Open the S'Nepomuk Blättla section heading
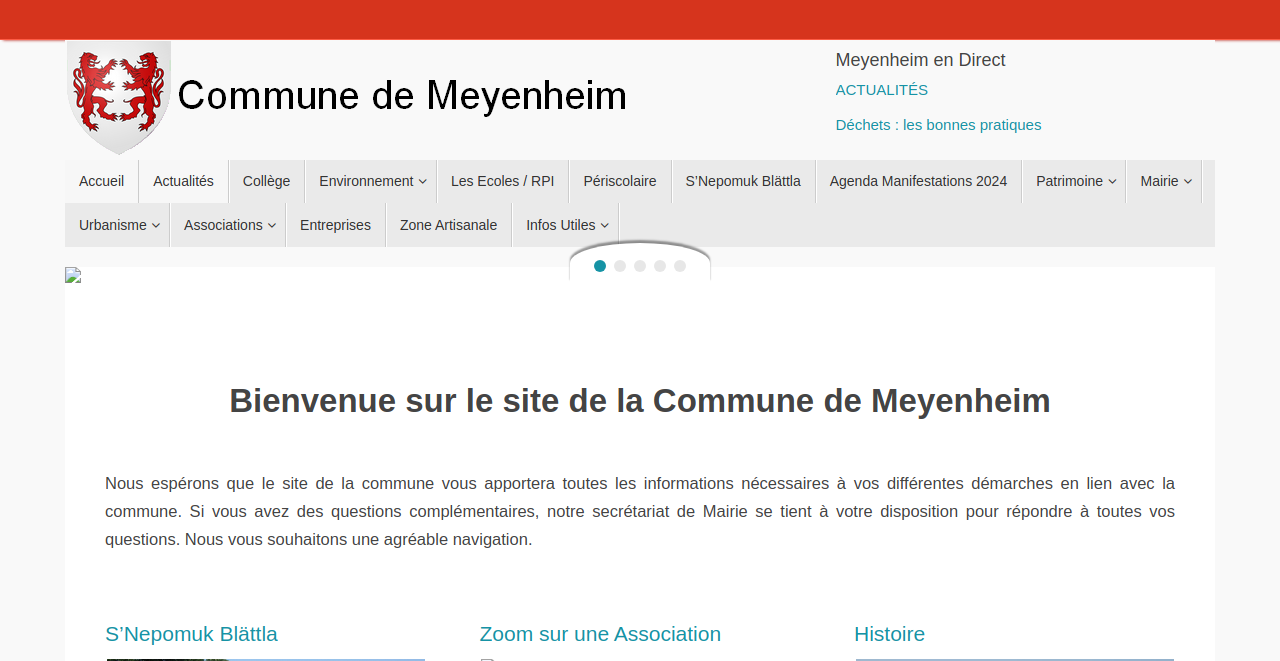1280x661 pixels. coord(192,634)
